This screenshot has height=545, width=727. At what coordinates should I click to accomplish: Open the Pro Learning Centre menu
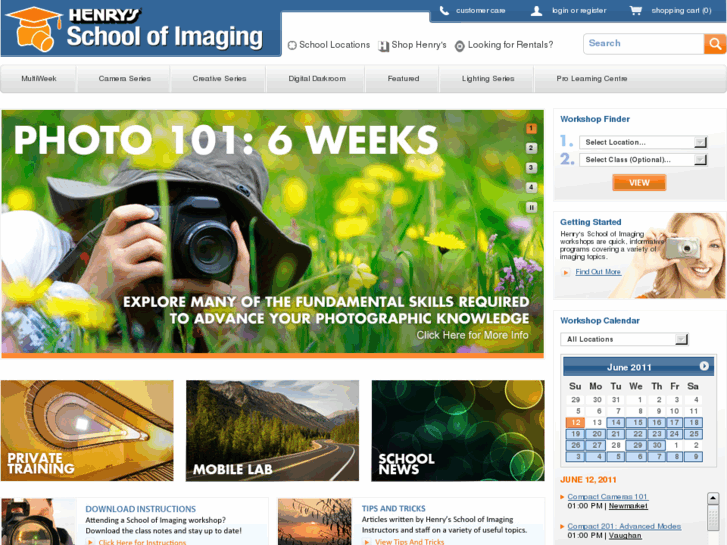[592, 79]
